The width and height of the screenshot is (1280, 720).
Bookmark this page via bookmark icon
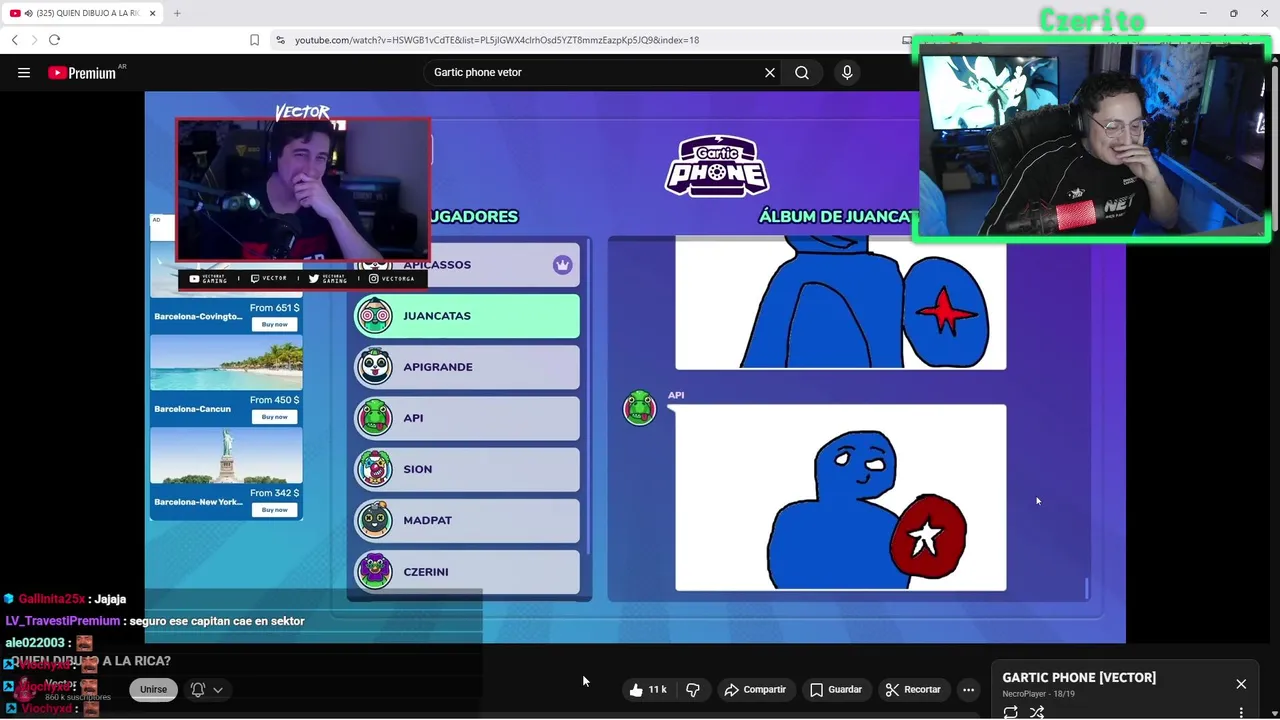254,40
